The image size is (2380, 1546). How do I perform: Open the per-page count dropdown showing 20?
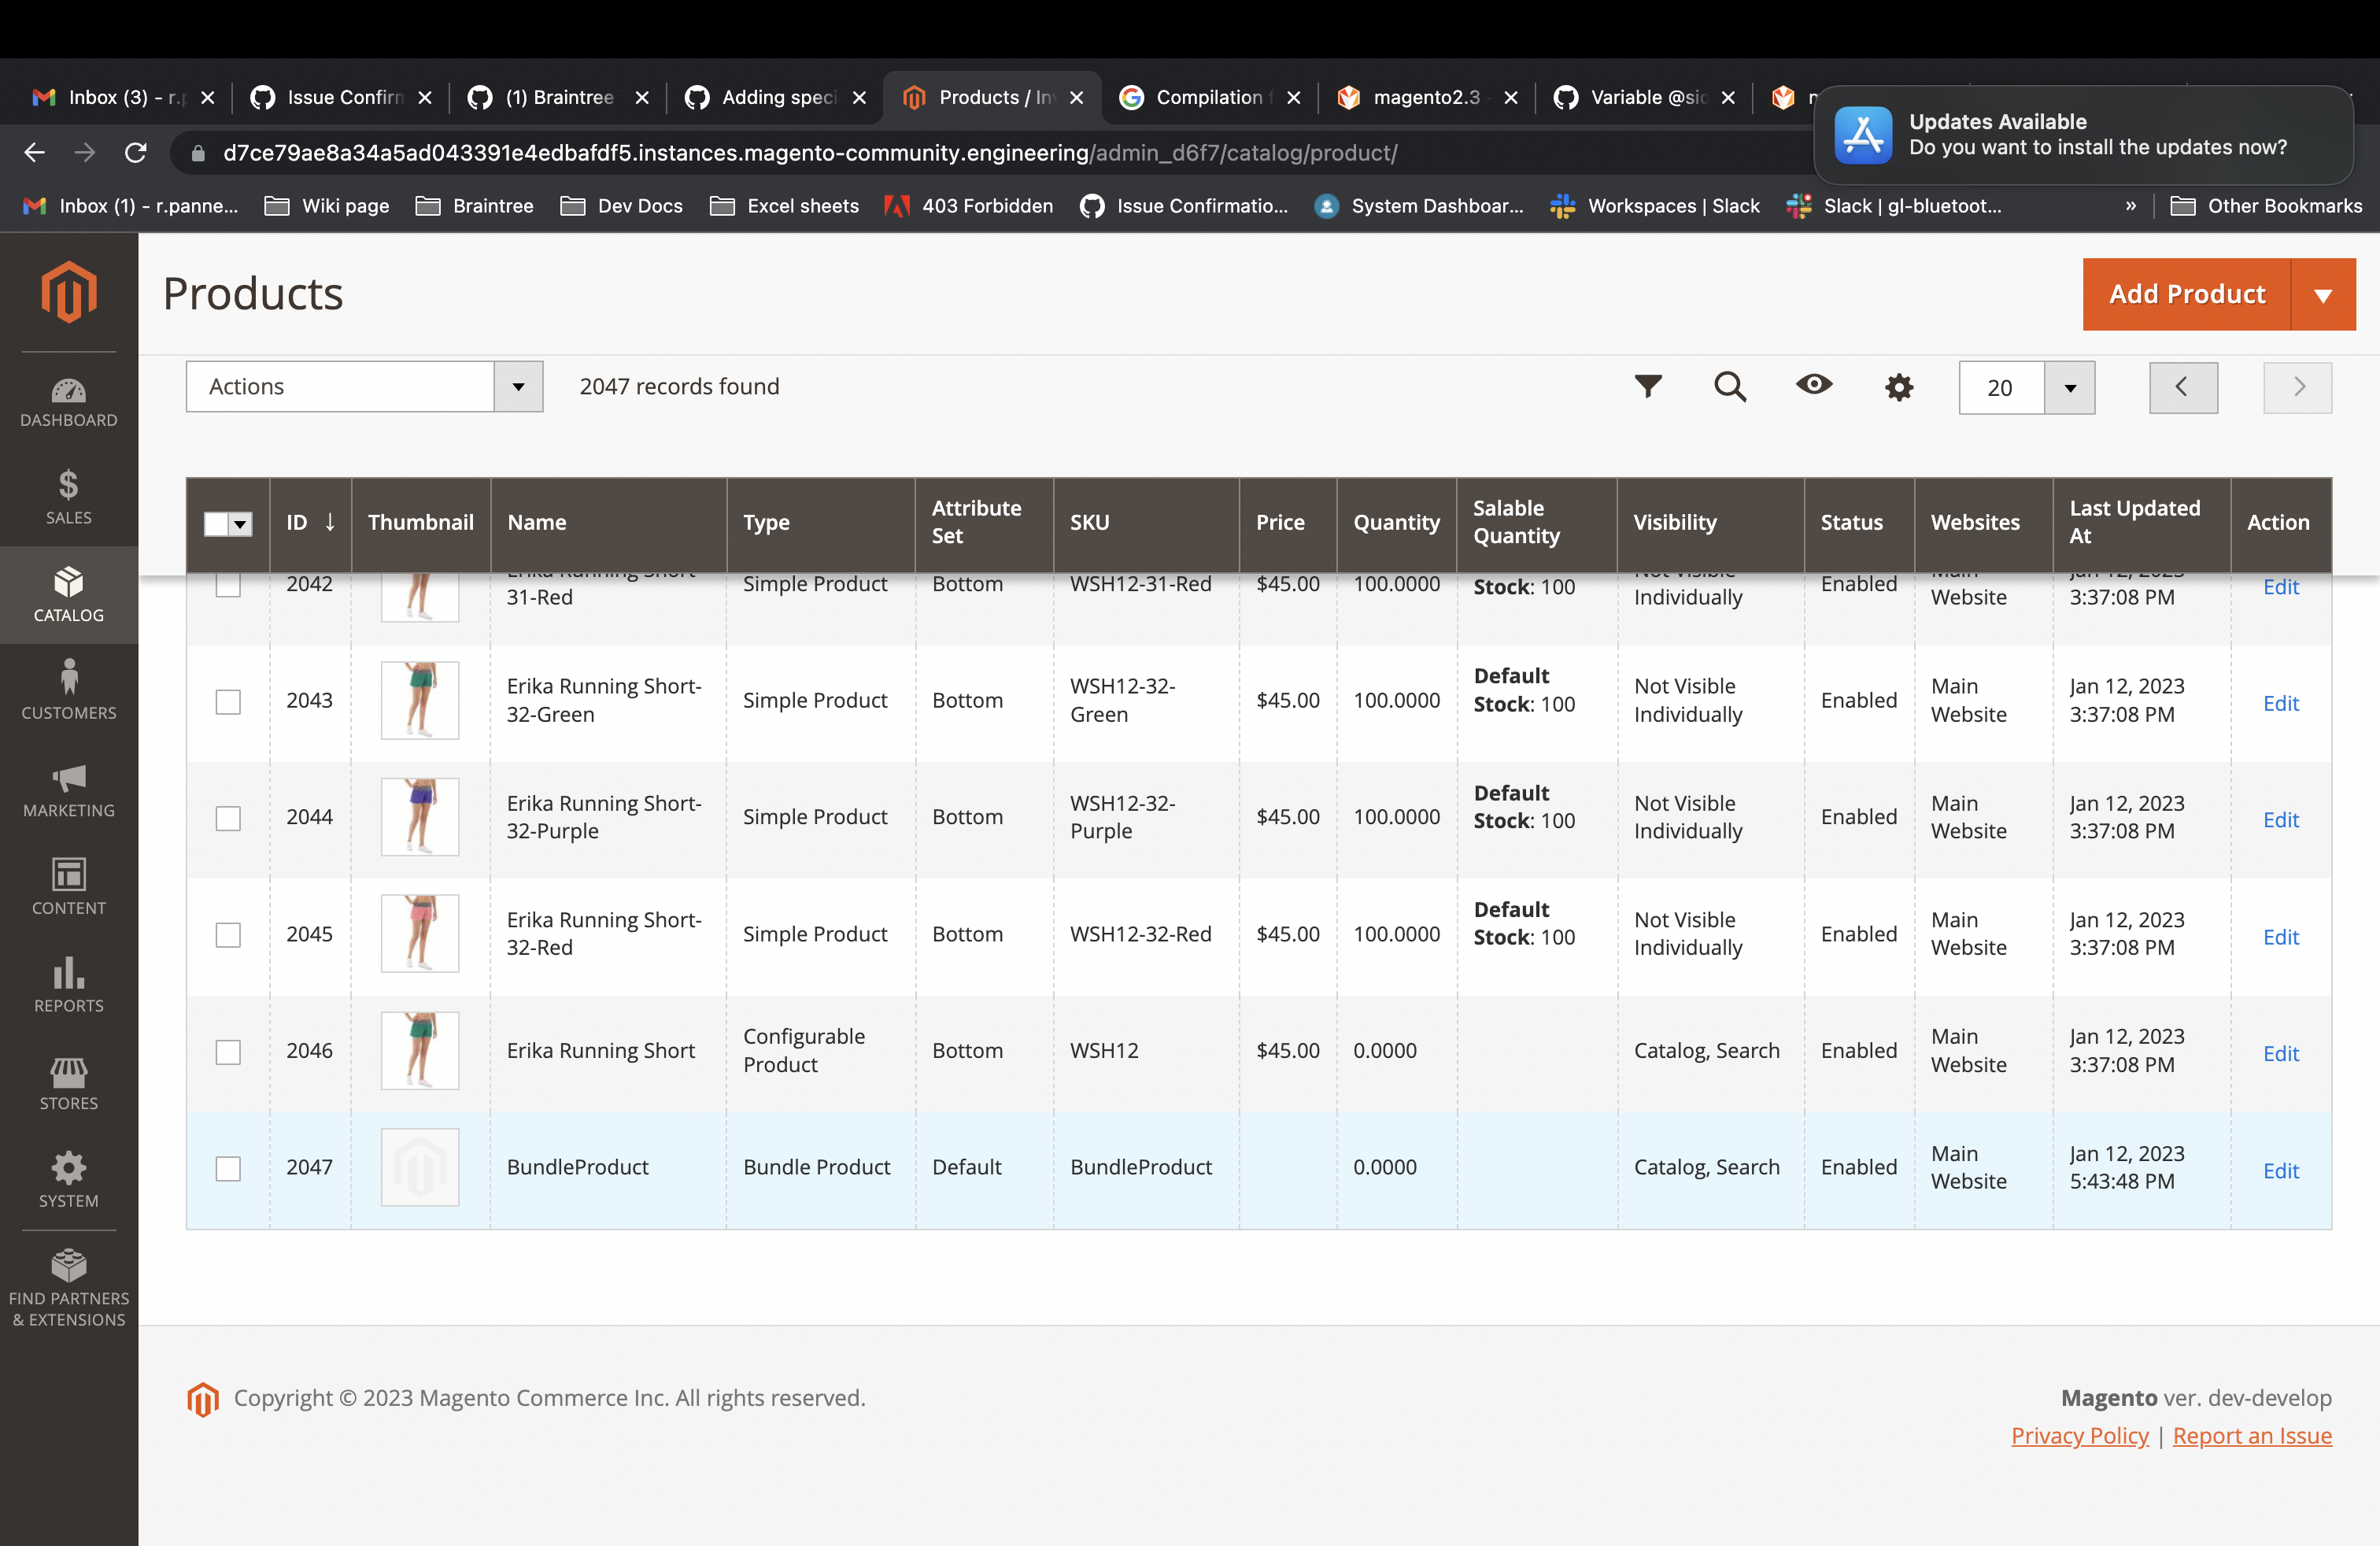2027,388
